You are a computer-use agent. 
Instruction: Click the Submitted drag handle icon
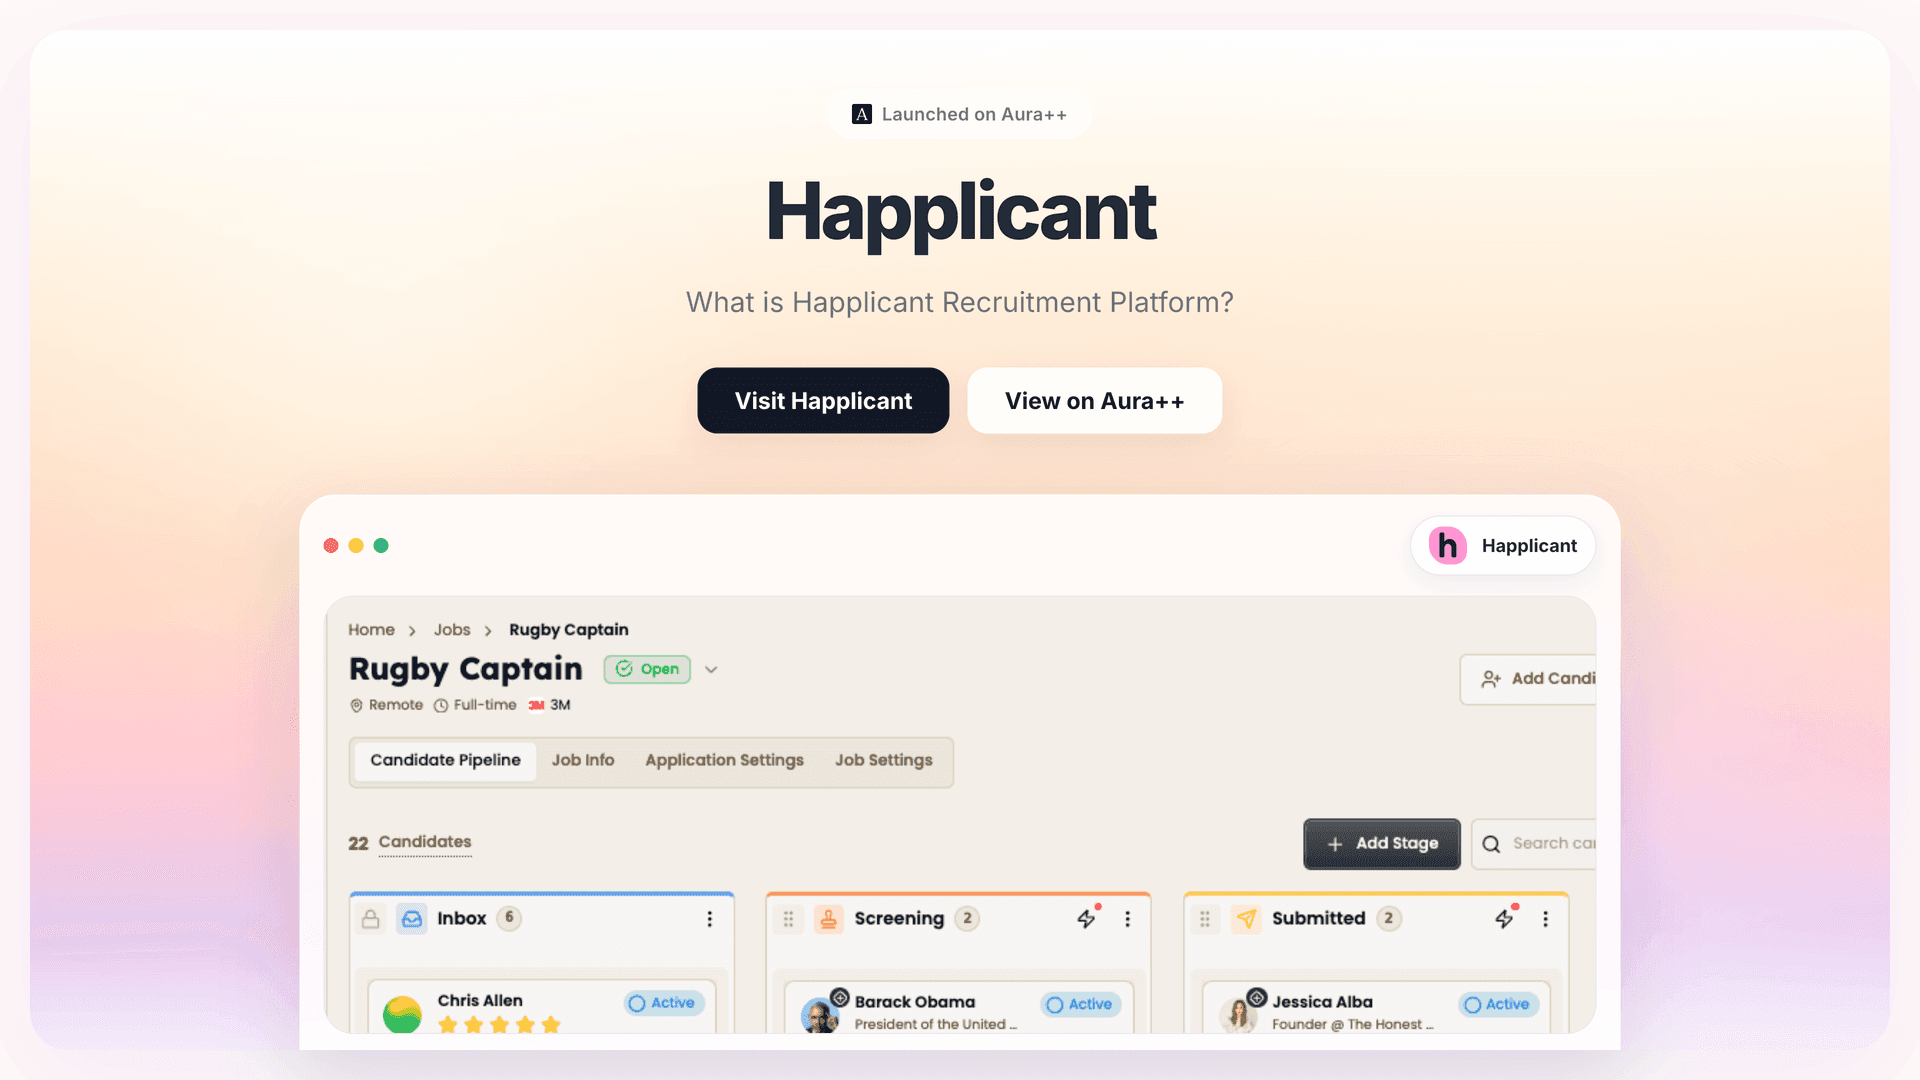(x=1205, y=919)
